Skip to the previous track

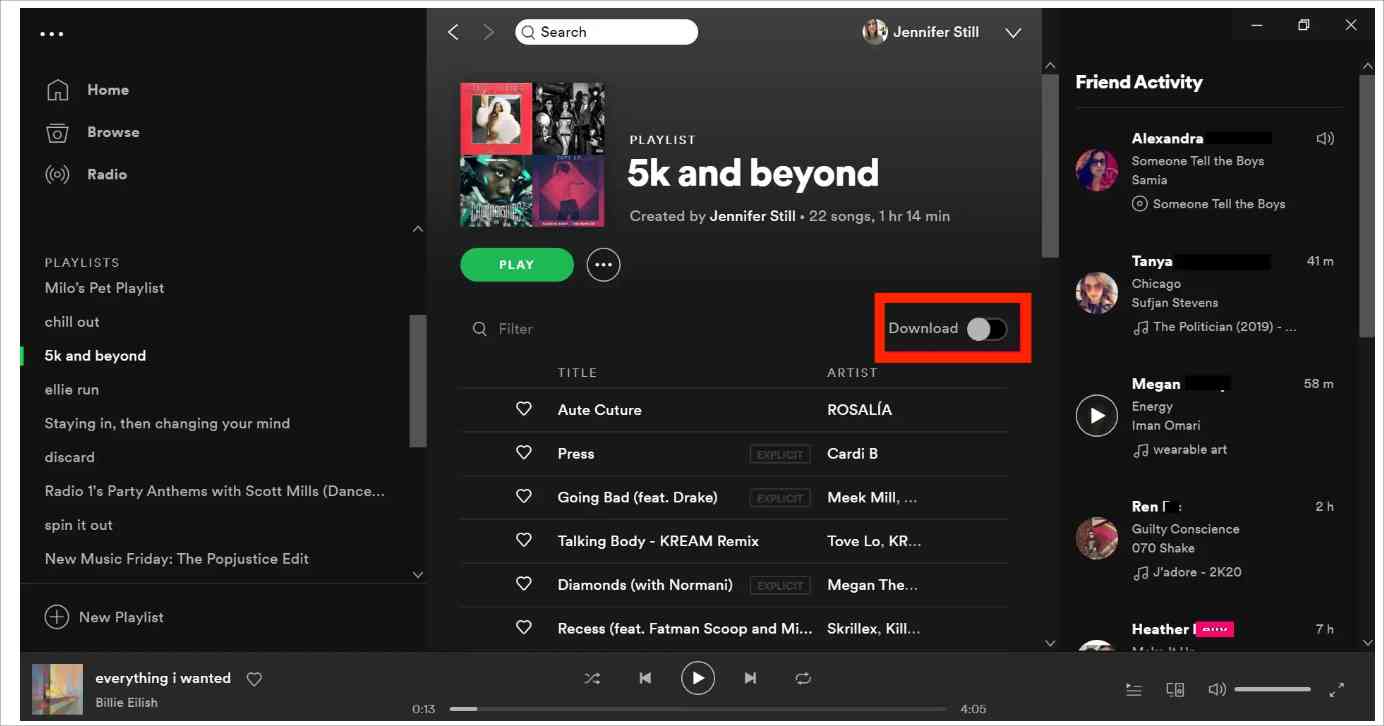[645, 678]
